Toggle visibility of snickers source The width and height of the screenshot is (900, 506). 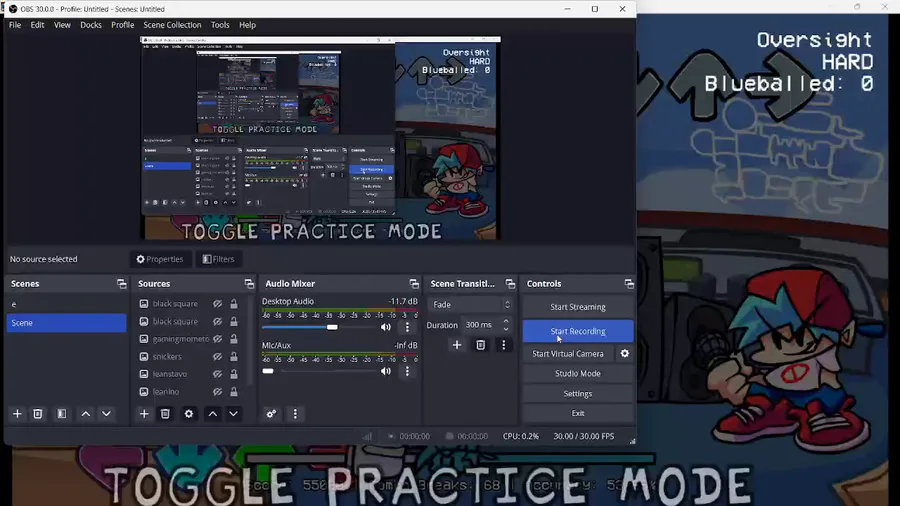[218, 356]
